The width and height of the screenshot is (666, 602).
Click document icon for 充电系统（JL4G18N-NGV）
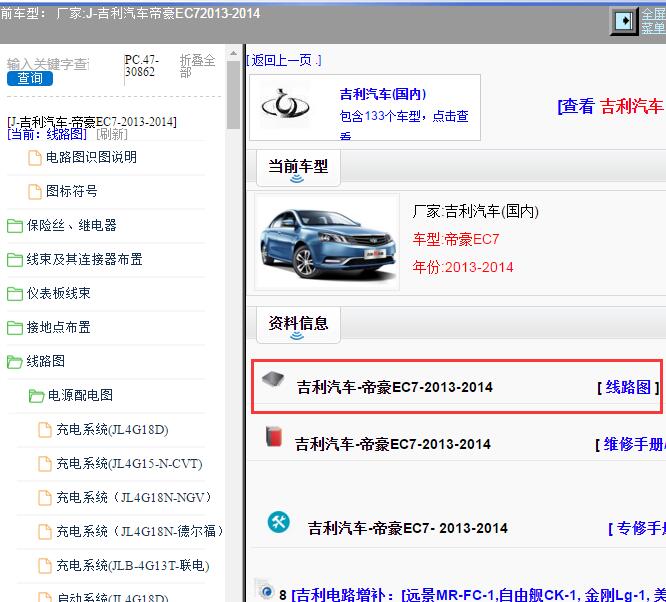45,497
